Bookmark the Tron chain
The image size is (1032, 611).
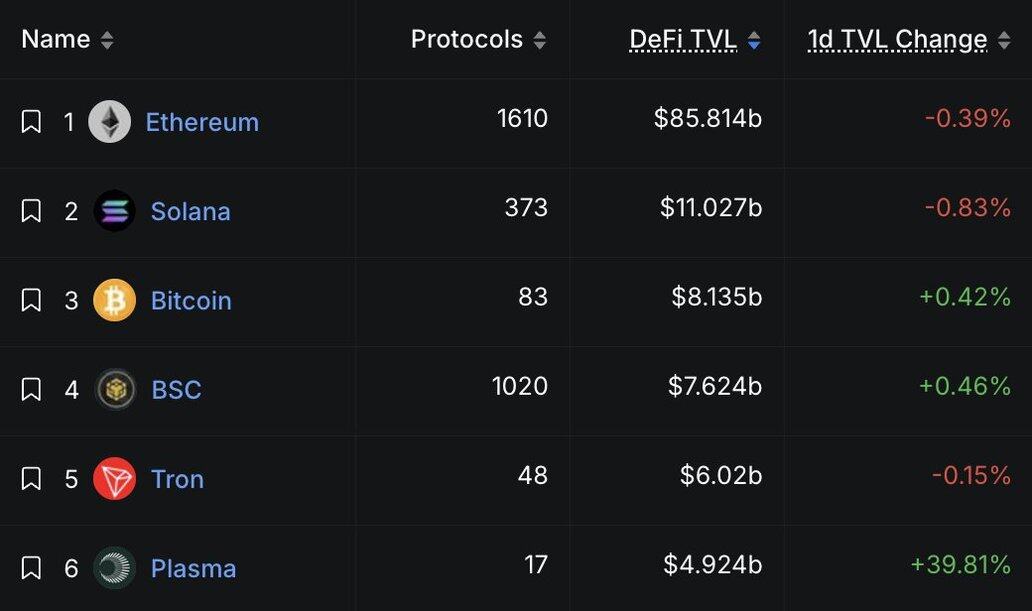[31, 479]
